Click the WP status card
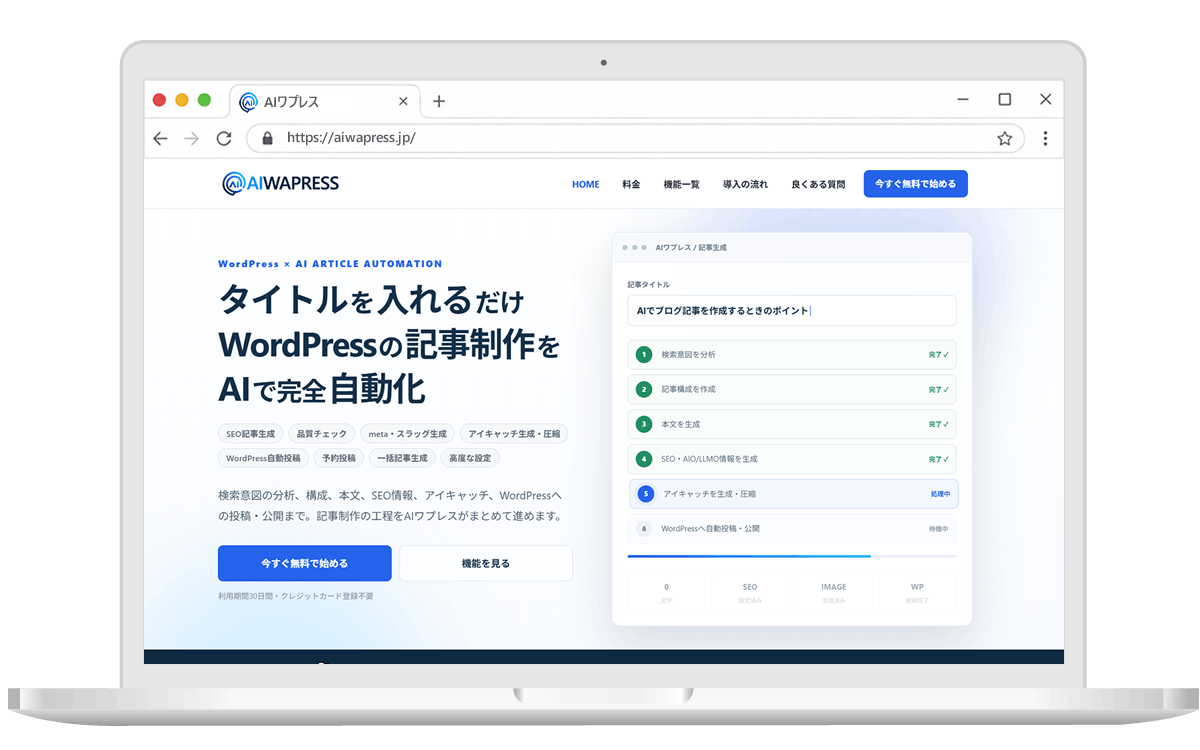 [x=917, y=592]
